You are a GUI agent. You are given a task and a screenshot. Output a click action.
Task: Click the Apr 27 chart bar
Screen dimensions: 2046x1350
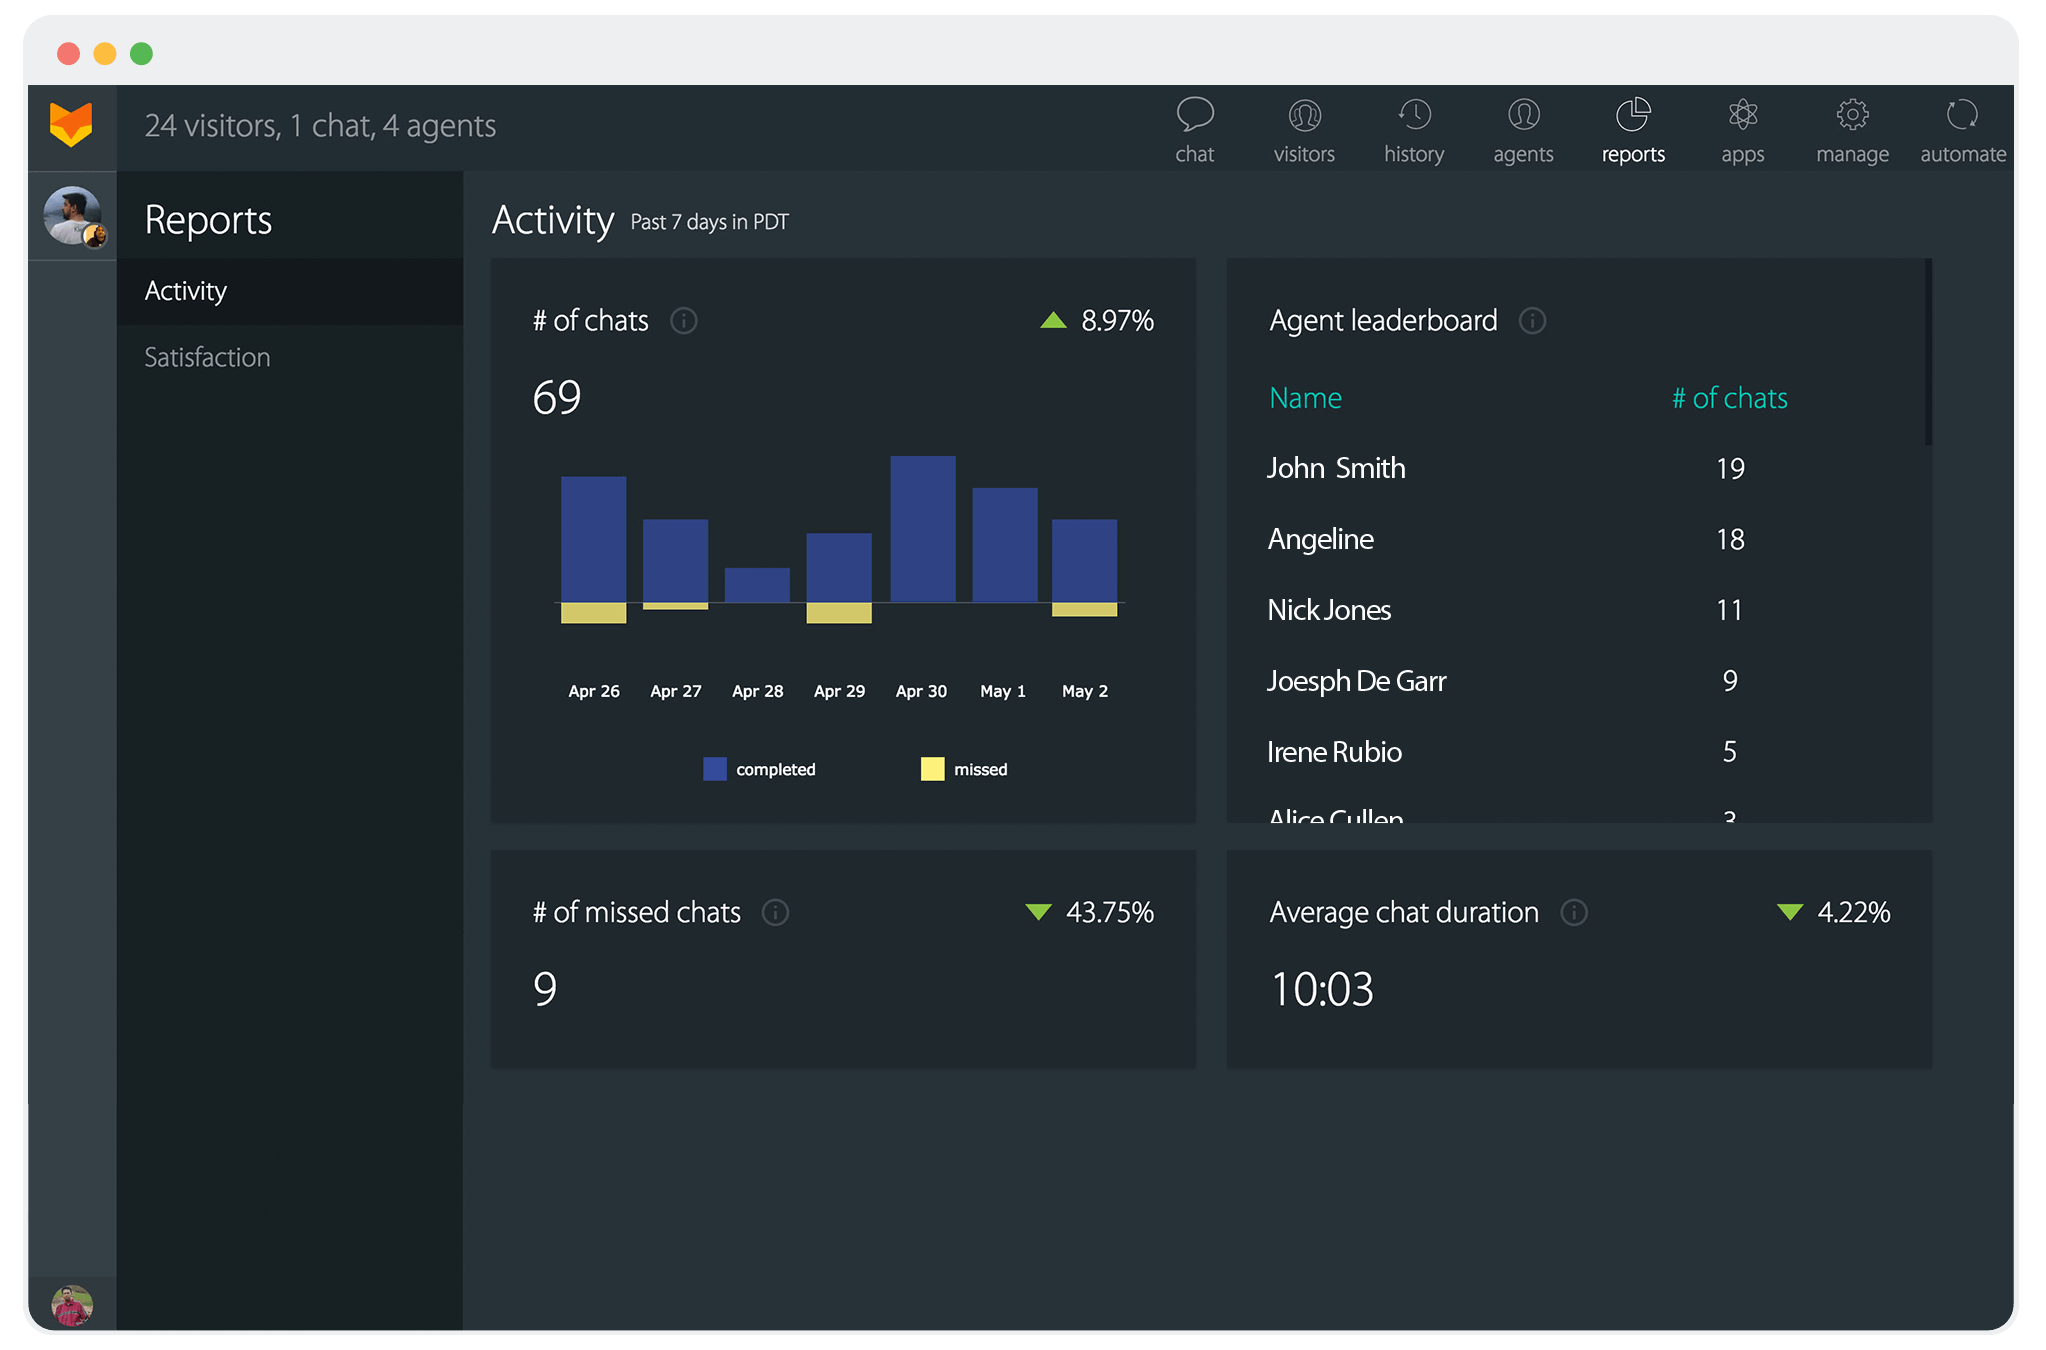676,564
